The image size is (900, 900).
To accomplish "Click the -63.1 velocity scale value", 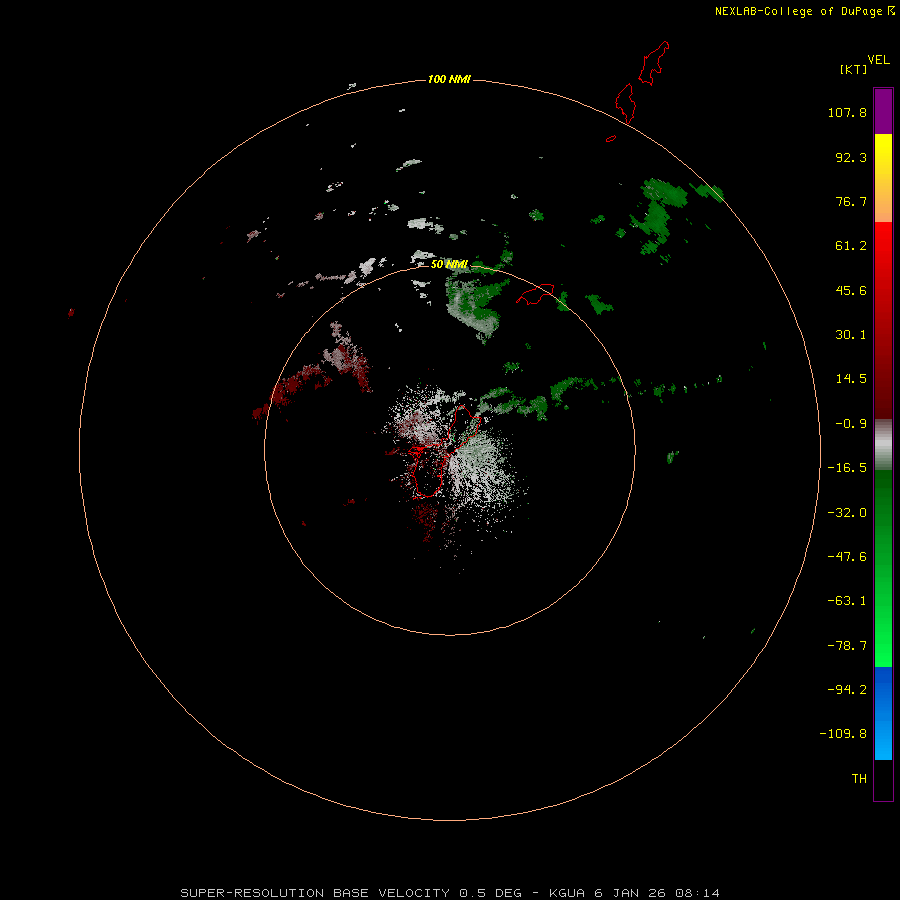I will 847,601.
